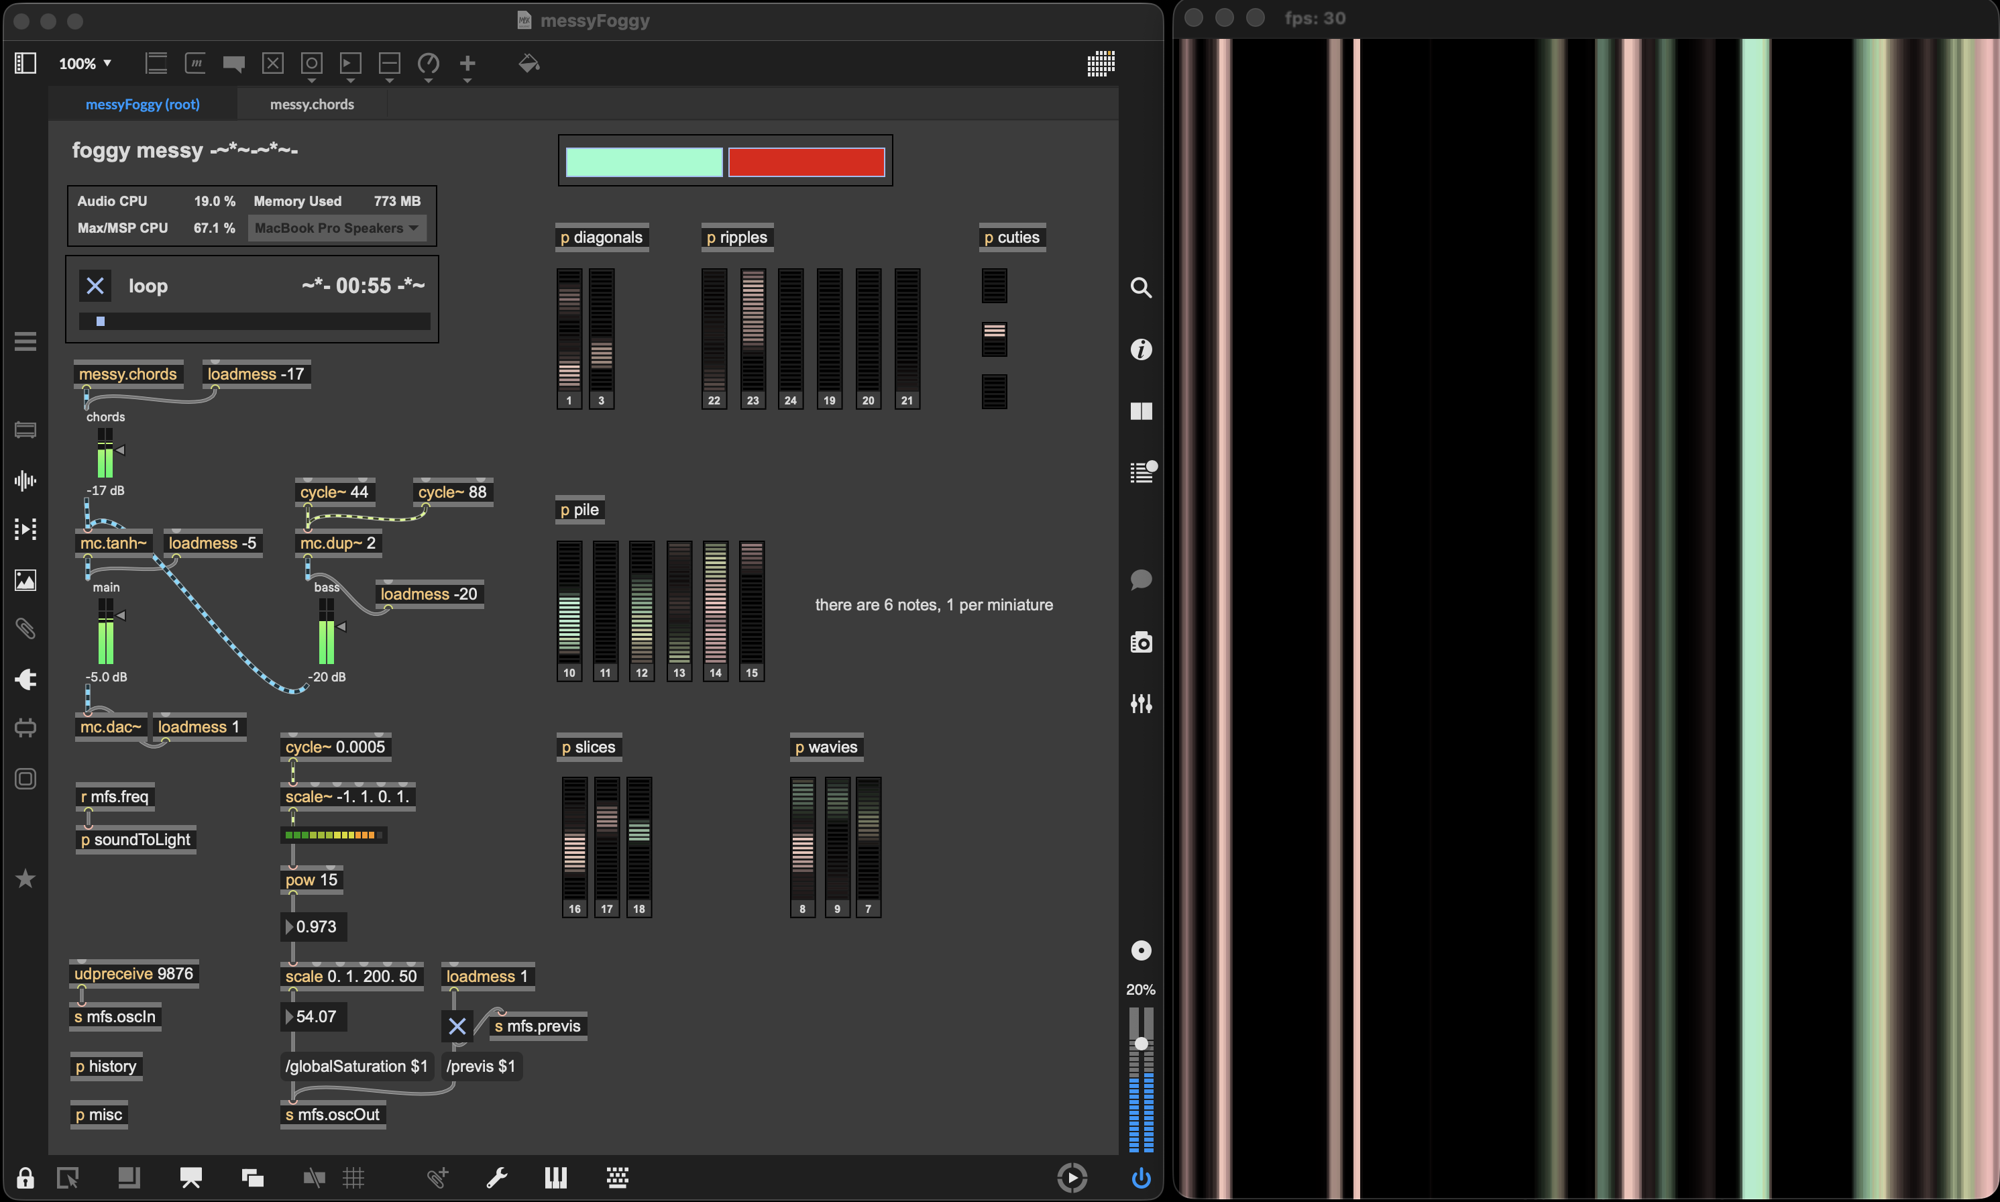Toggle the patcher lock icon

25,1178
